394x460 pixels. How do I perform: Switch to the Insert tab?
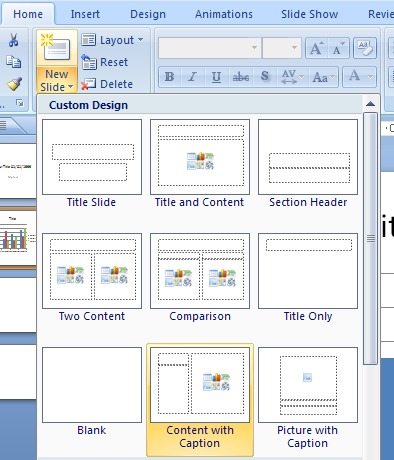tap(85, 14)
